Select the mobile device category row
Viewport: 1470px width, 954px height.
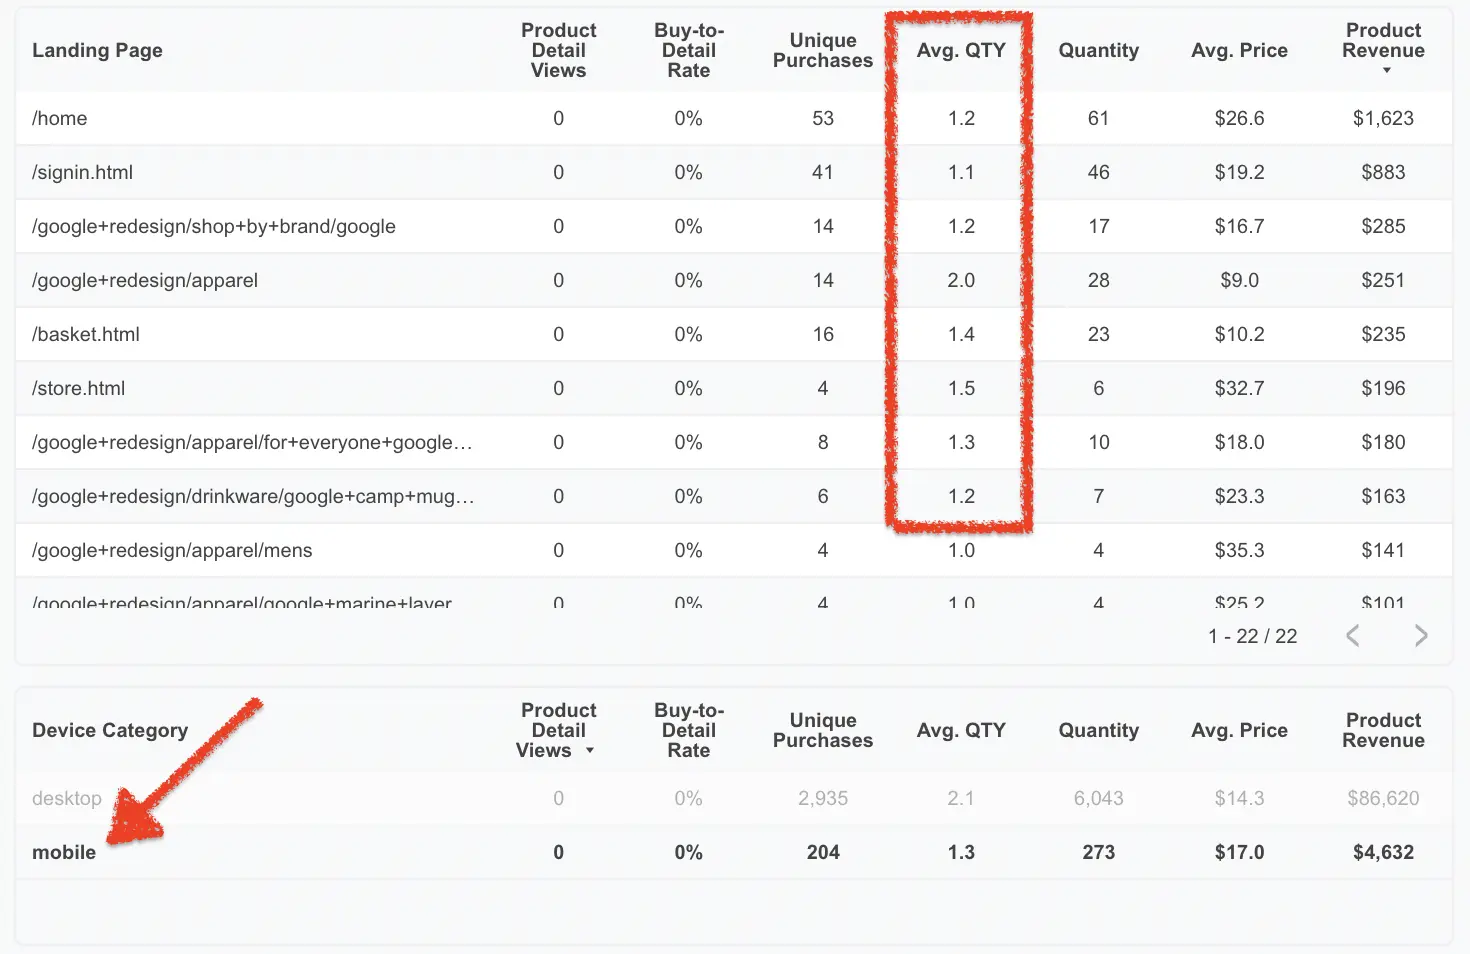point(733,853)
